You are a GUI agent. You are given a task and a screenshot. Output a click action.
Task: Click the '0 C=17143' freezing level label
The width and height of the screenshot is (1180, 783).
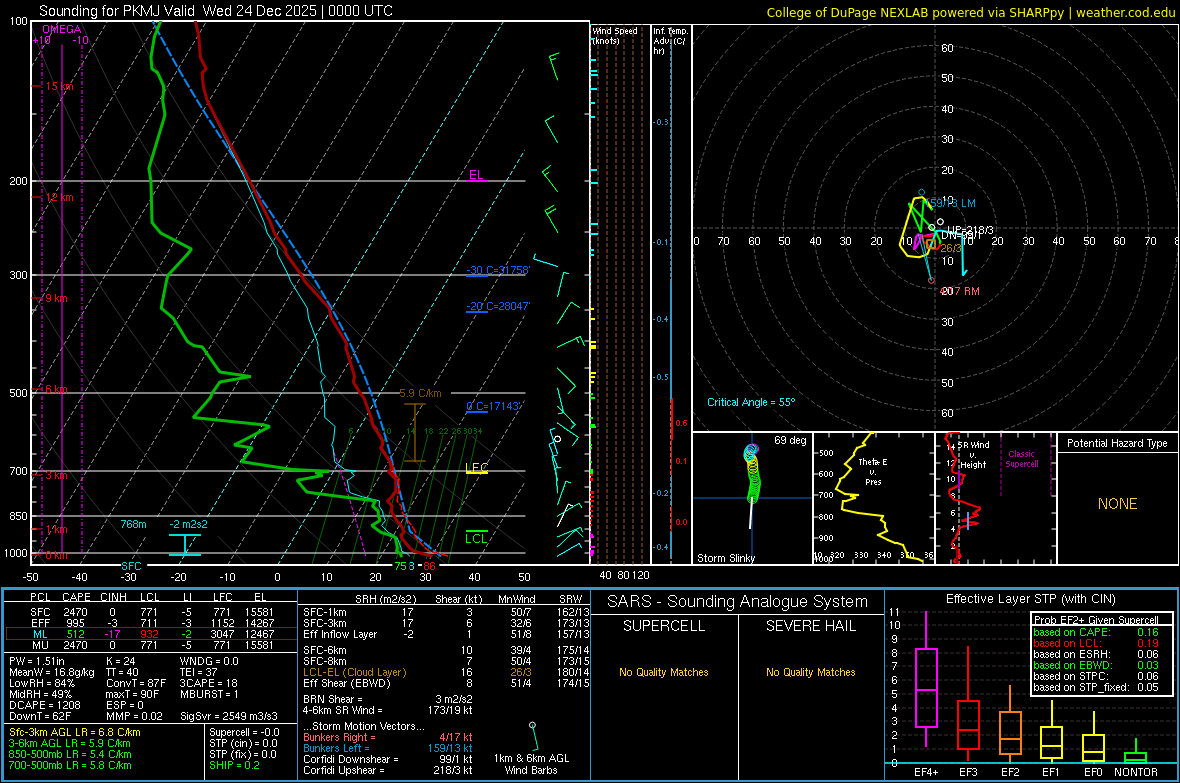click(x=493, y=406)
